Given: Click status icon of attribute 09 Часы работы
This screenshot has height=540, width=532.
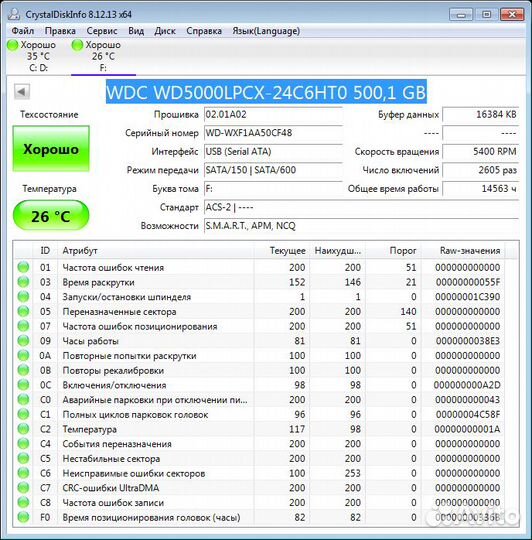Looking at the screenshot, I should (x=23, y=341).
